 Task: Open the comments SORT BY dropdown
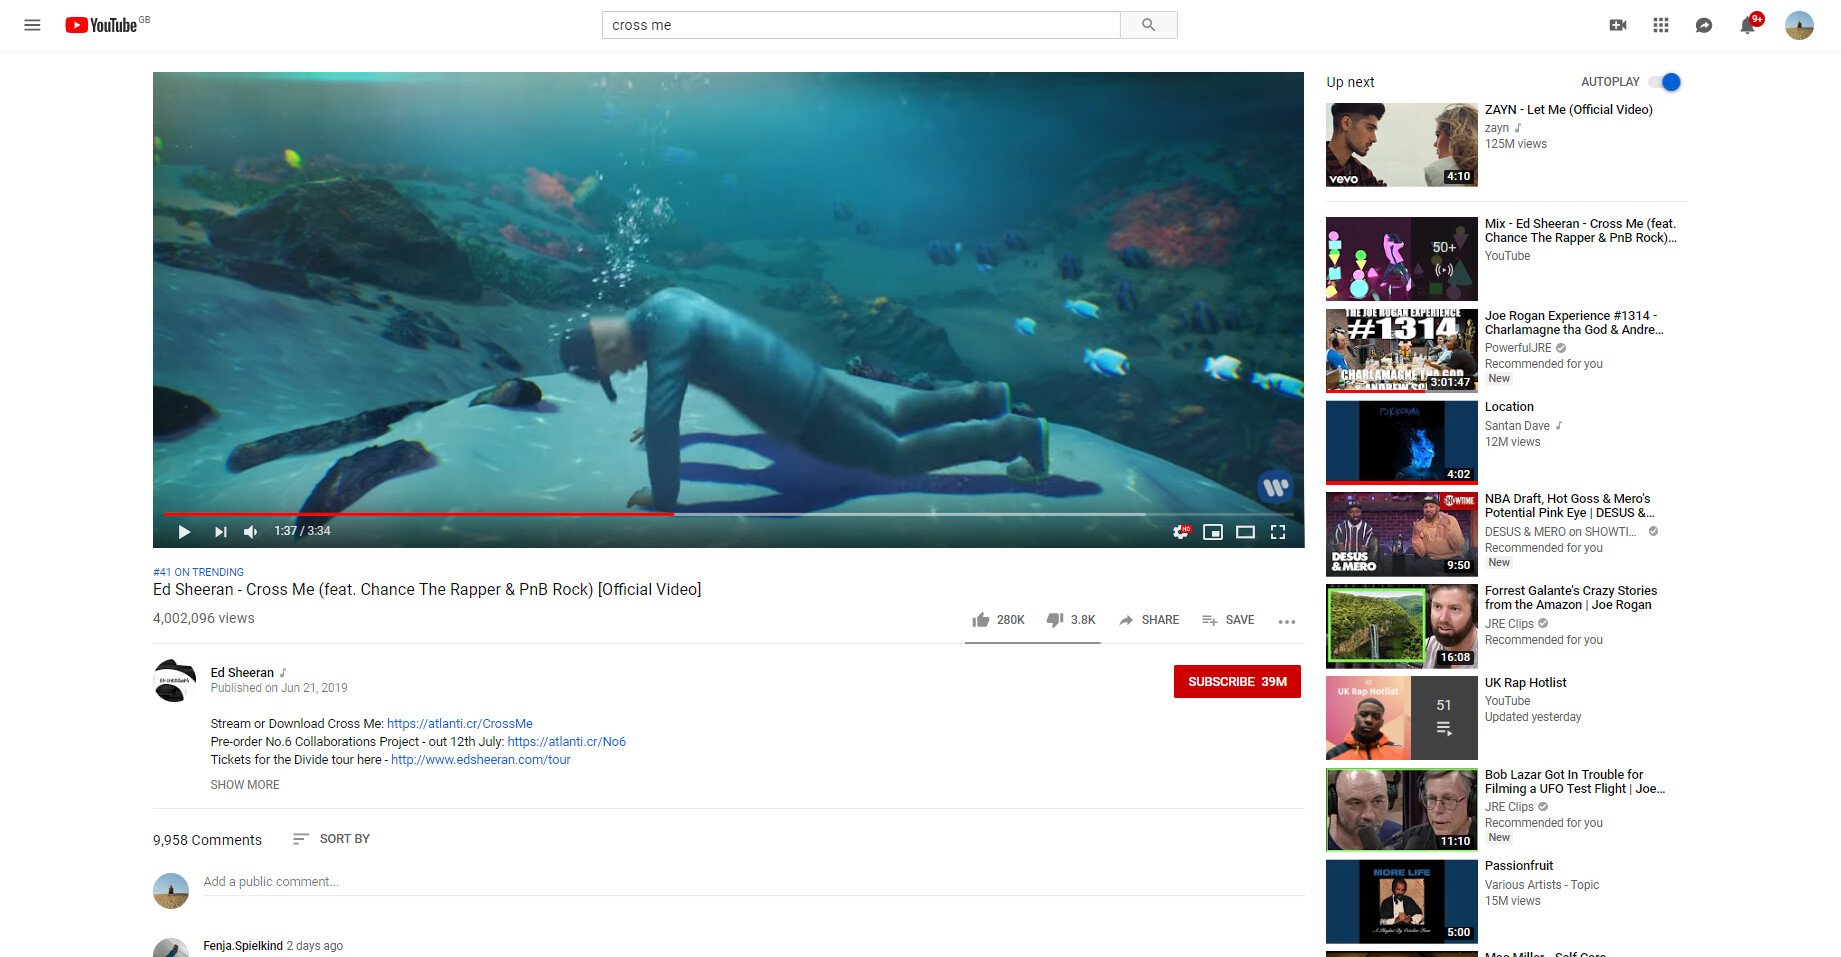tap(331, 839)
